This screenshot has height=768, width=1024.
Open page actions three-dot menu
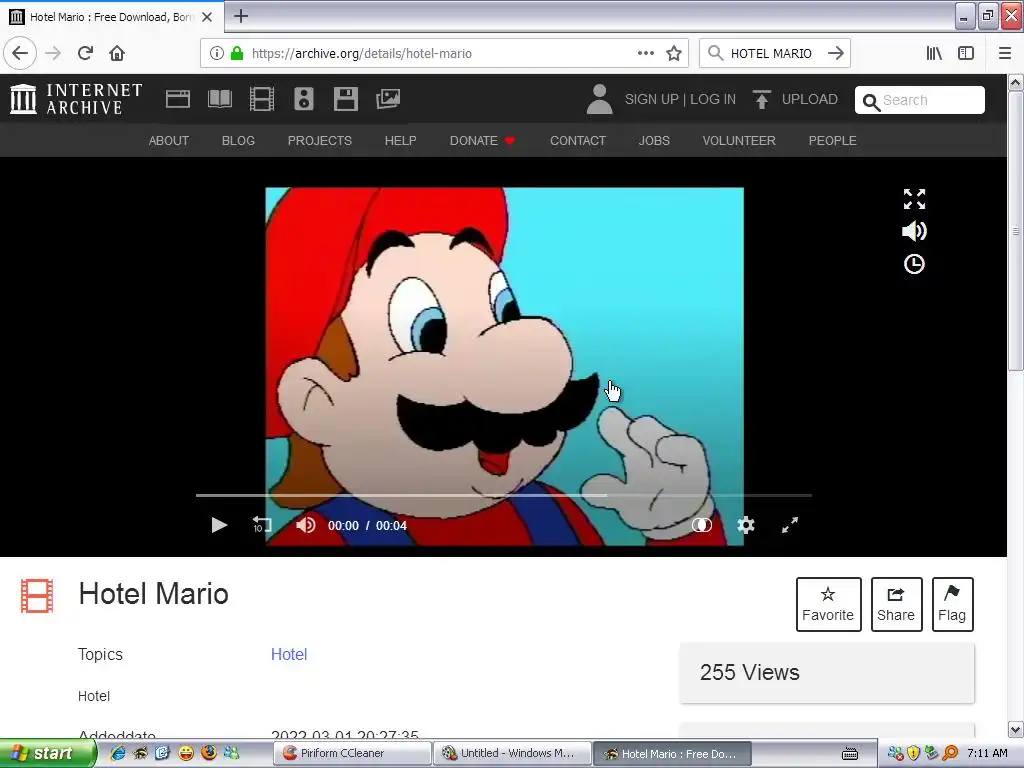click(646, 54)
